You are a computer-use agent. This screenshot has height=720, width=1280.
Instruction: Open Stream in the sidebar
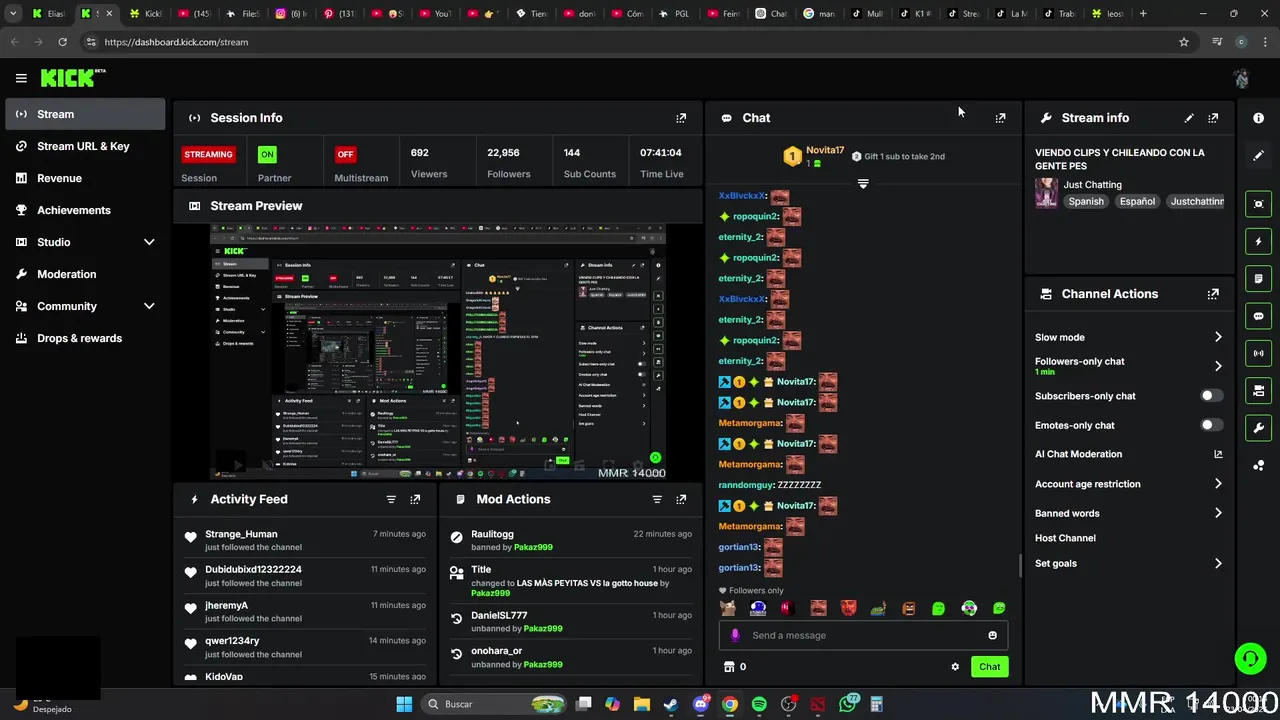[x=85, y=114]
